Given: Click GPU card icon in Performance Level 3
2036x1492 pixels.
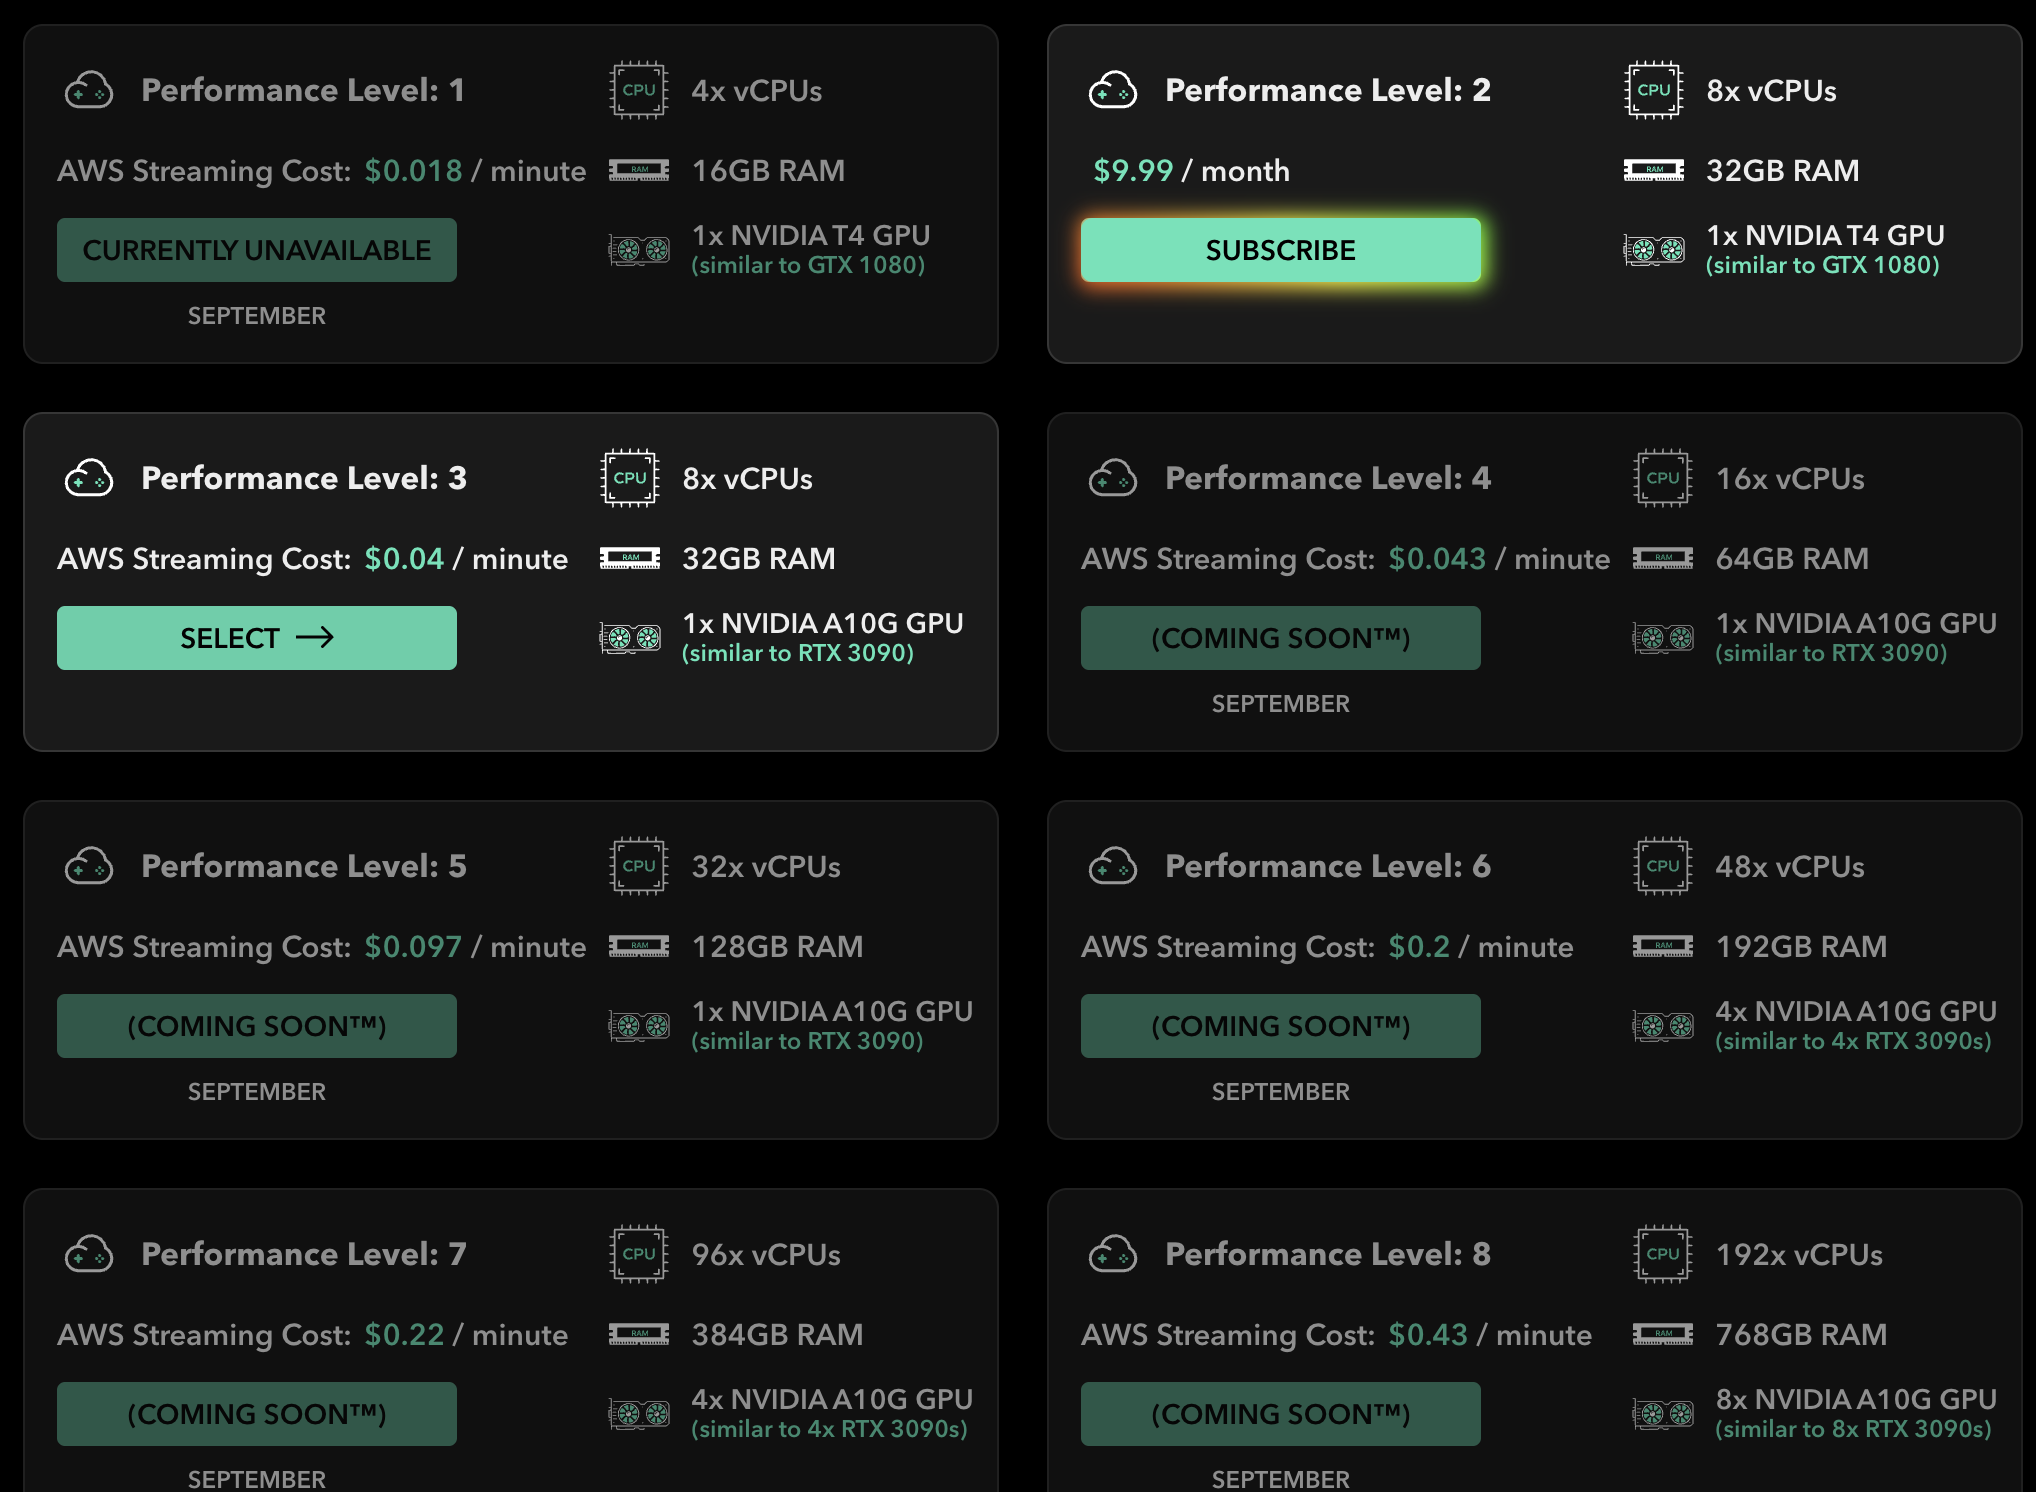Looking at the screenshot, I should [x=630, y=637].
